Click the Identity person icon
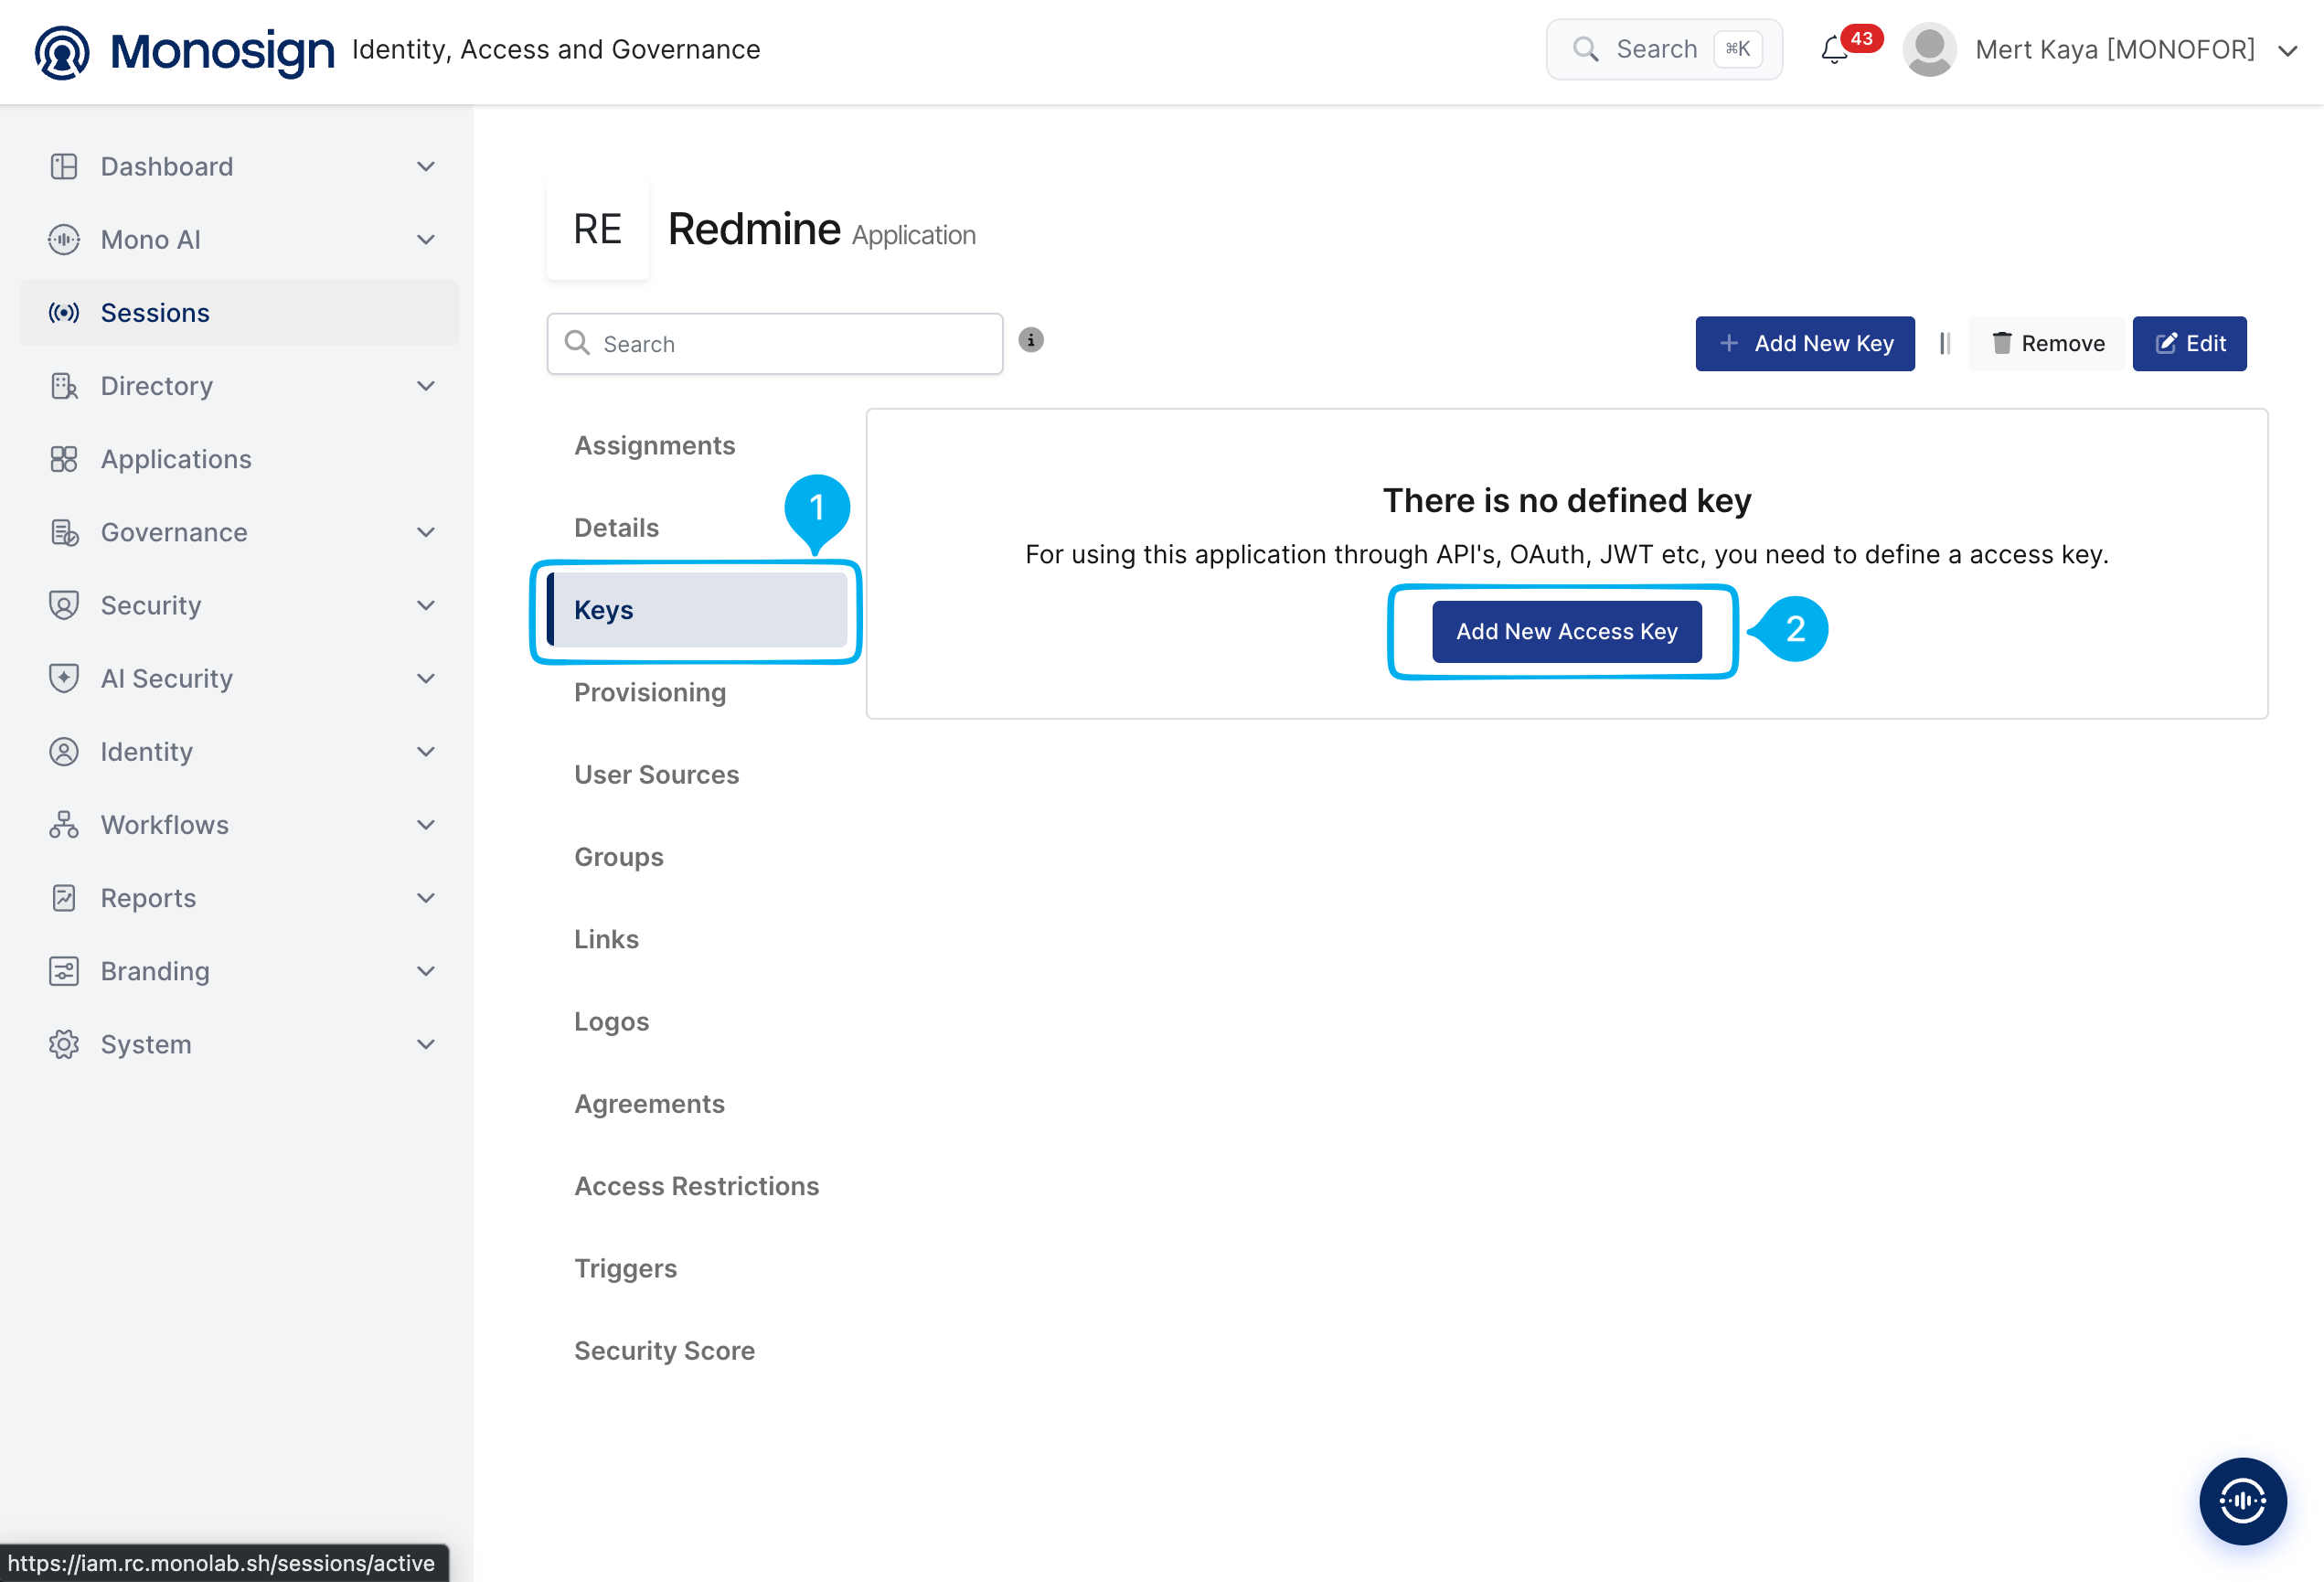This screenshot has width=2324, height=1582. pos(64,751)
